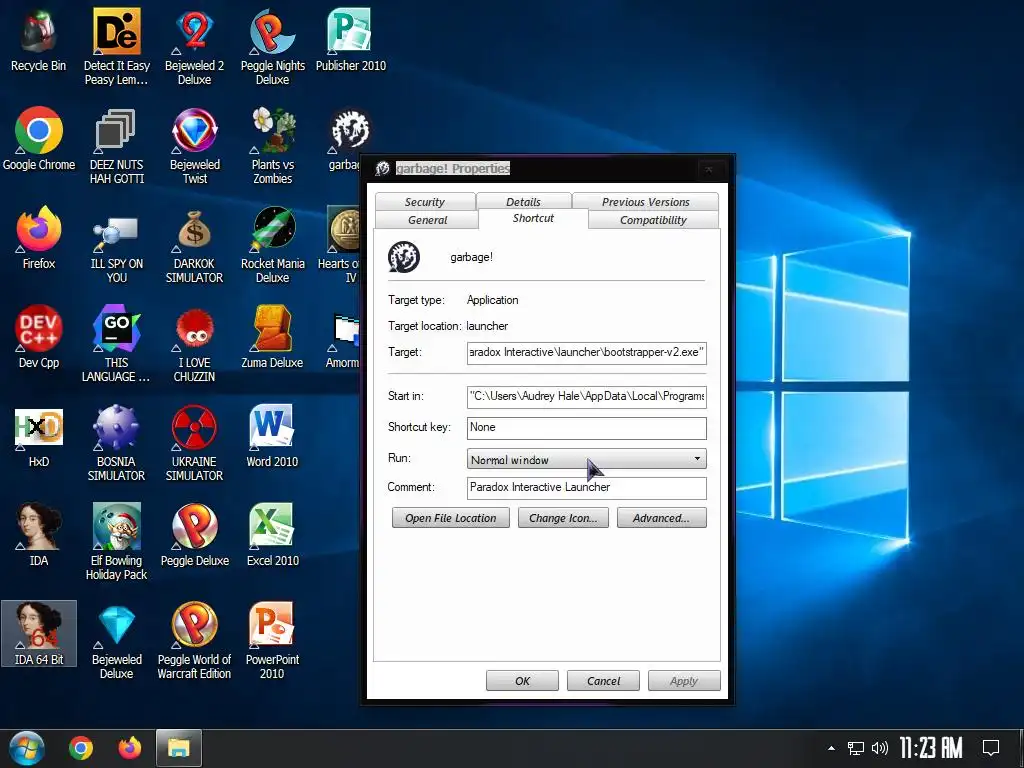Viewport: 1024px width, 768px height.
Task: Click in the Shortcut key field
Action: coord(586,428)
